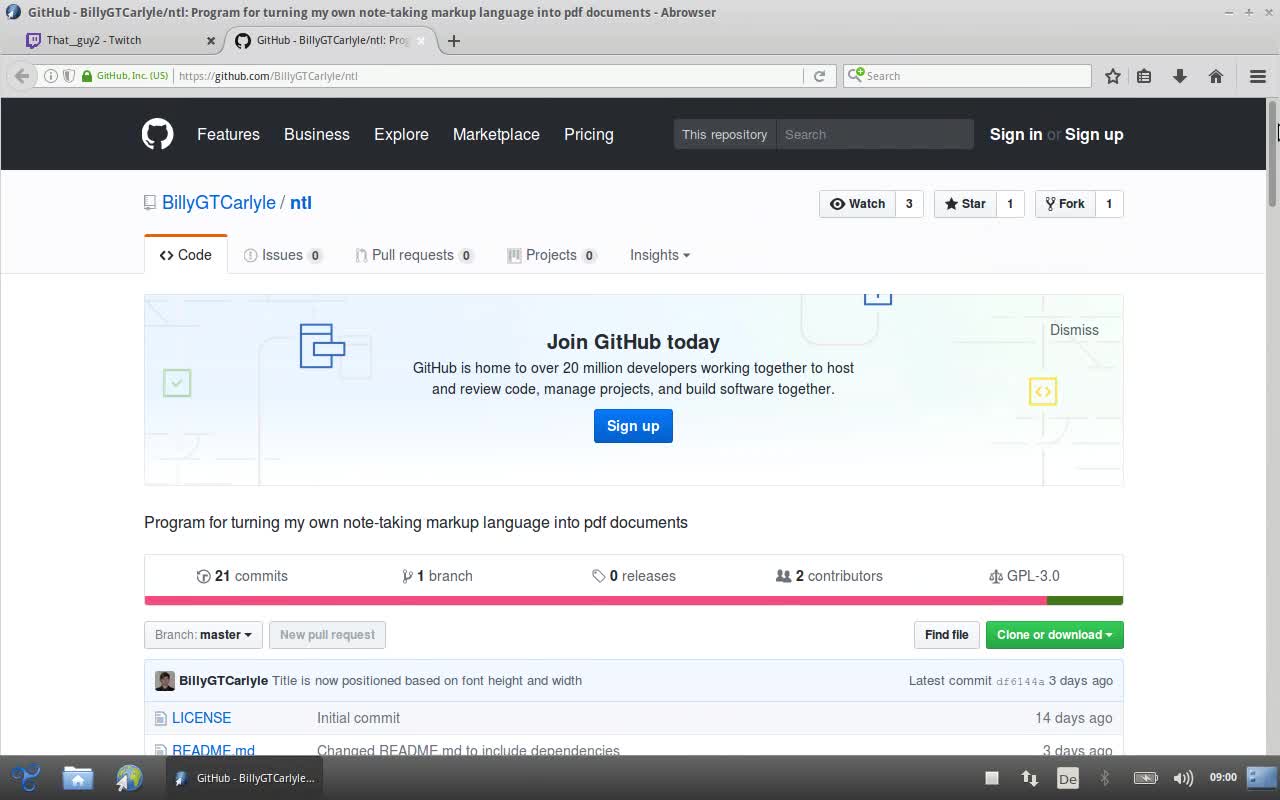Click the browser back arrow button

coord(21,76)
